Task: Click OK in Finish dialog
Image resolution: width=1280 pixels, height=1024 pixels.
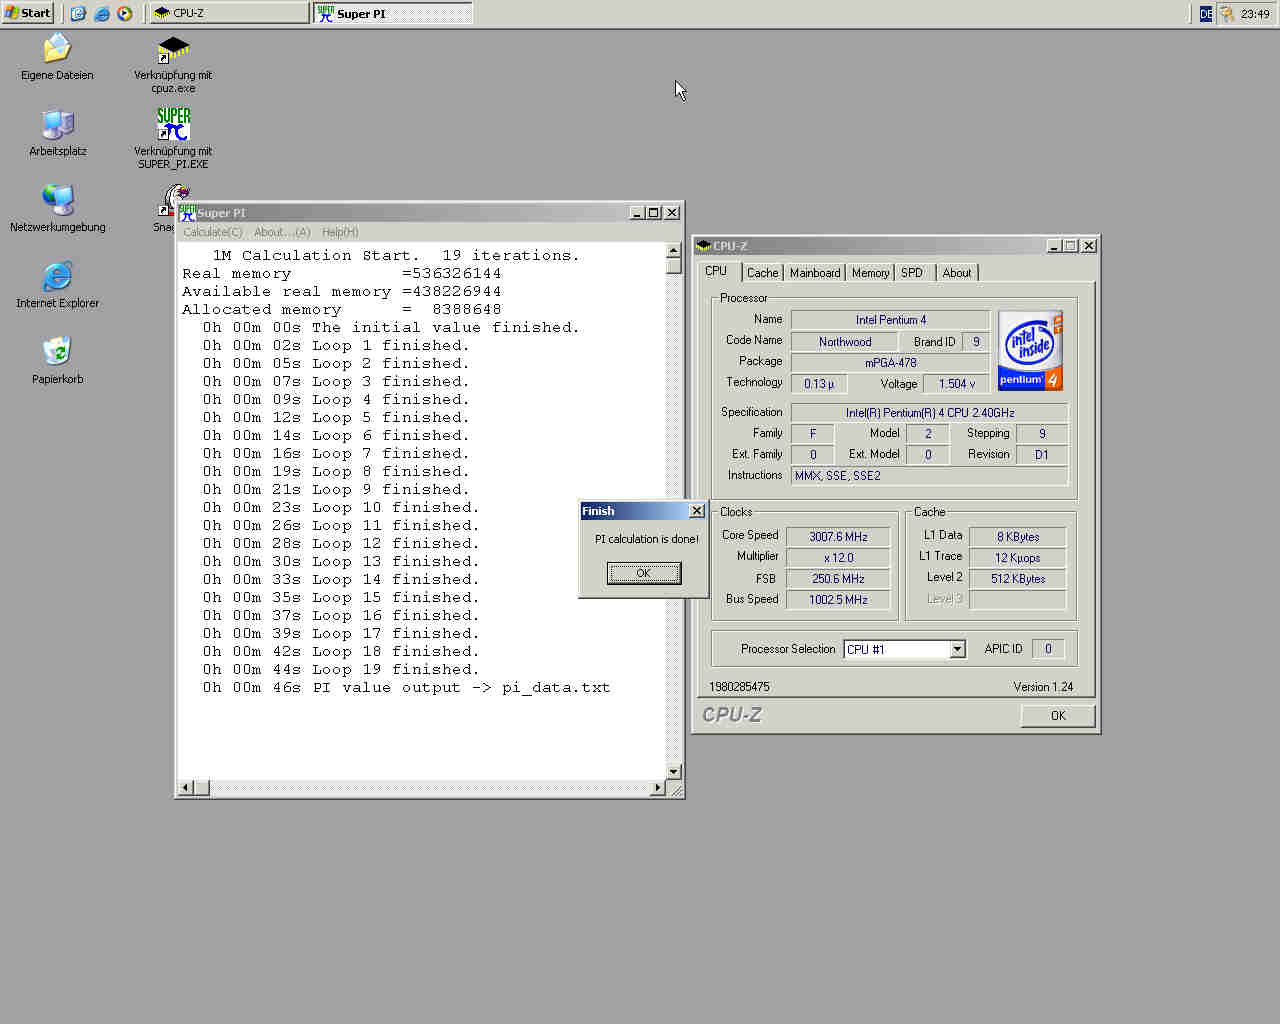Action: tap(644, 573)
